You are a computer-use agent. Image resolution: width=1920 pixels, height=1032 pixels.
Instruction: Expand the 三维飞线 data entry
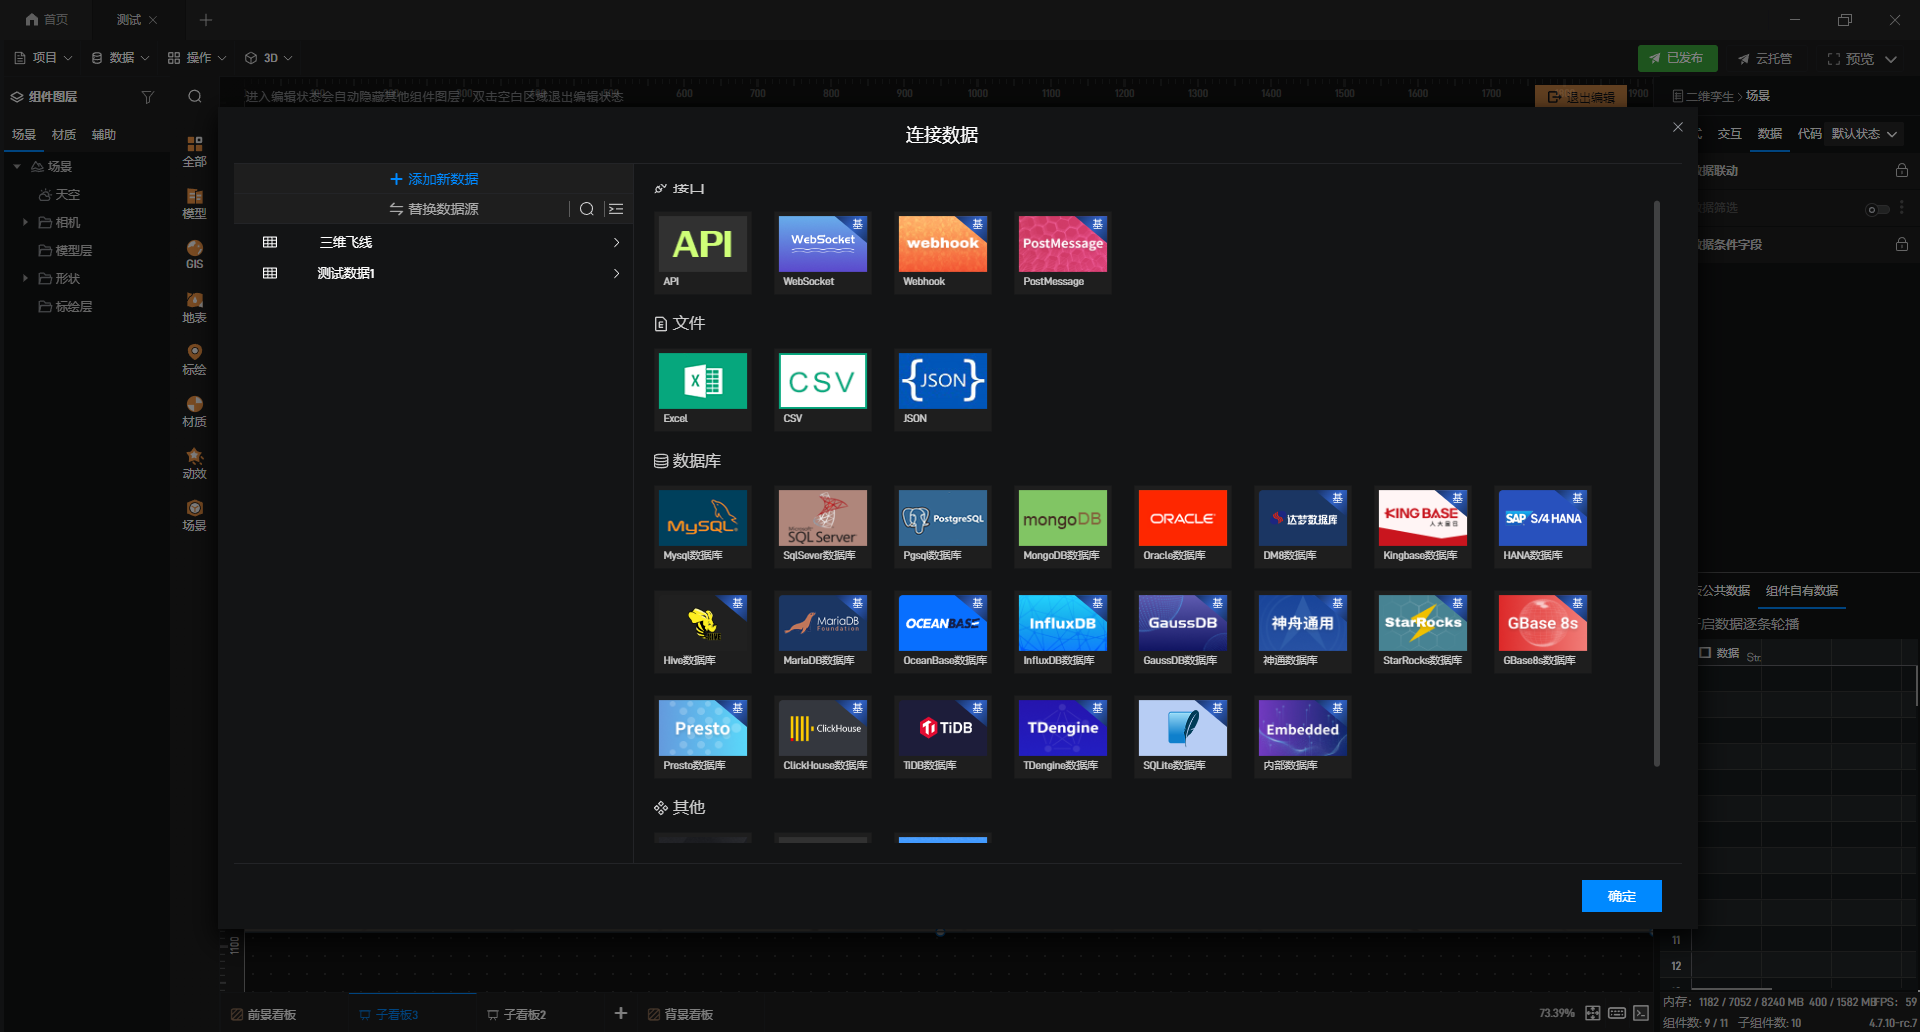pos(616,242)
